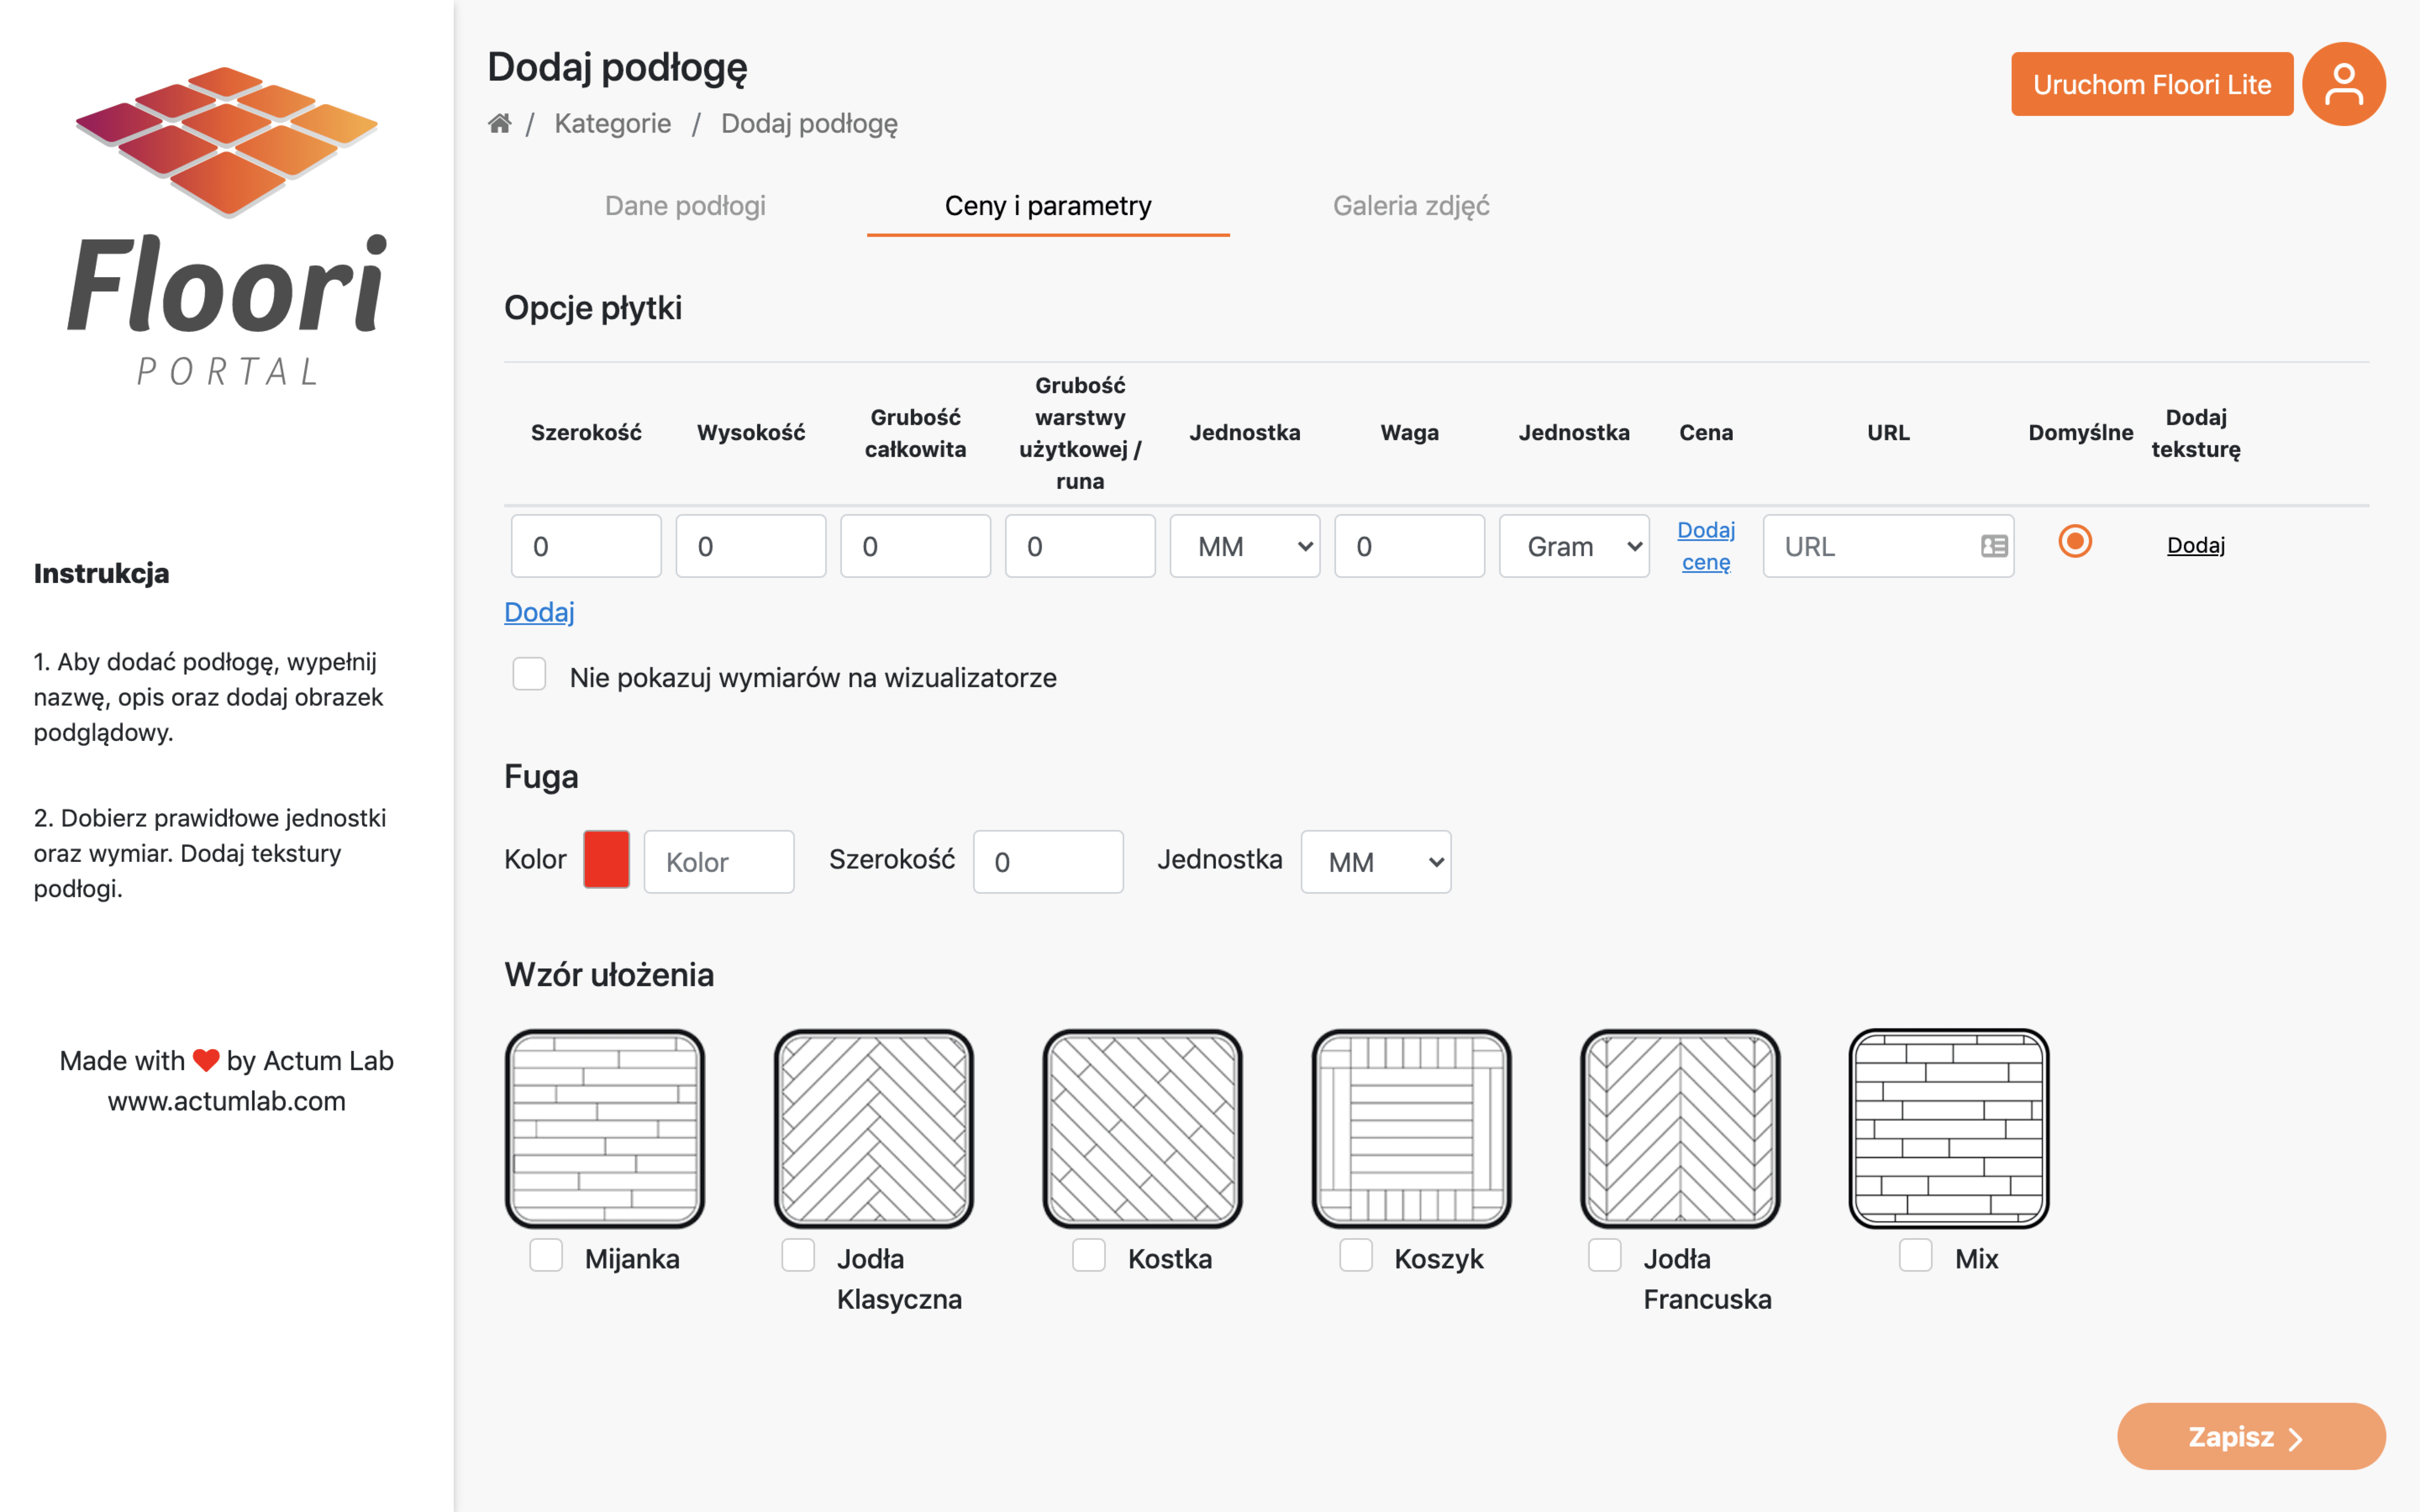Focus the Wysokość input field
The width and height of the screenshot is (2420, 1512).
[x=751, y=546]
